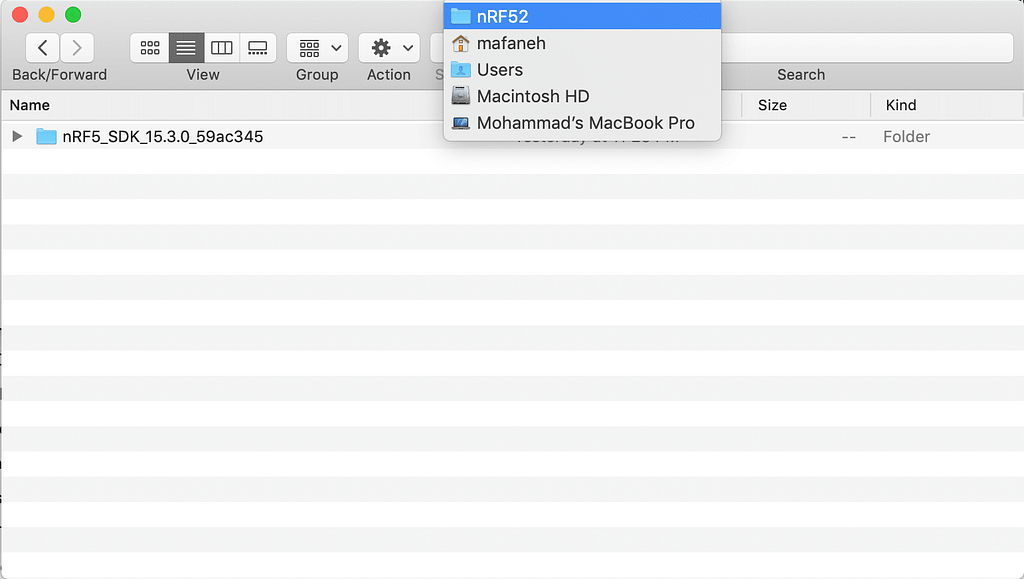Image resolution: width=1024 pixels, height=579 pixels.
Task: Open the Group dropdown chevron
Action: click(334, 47)
